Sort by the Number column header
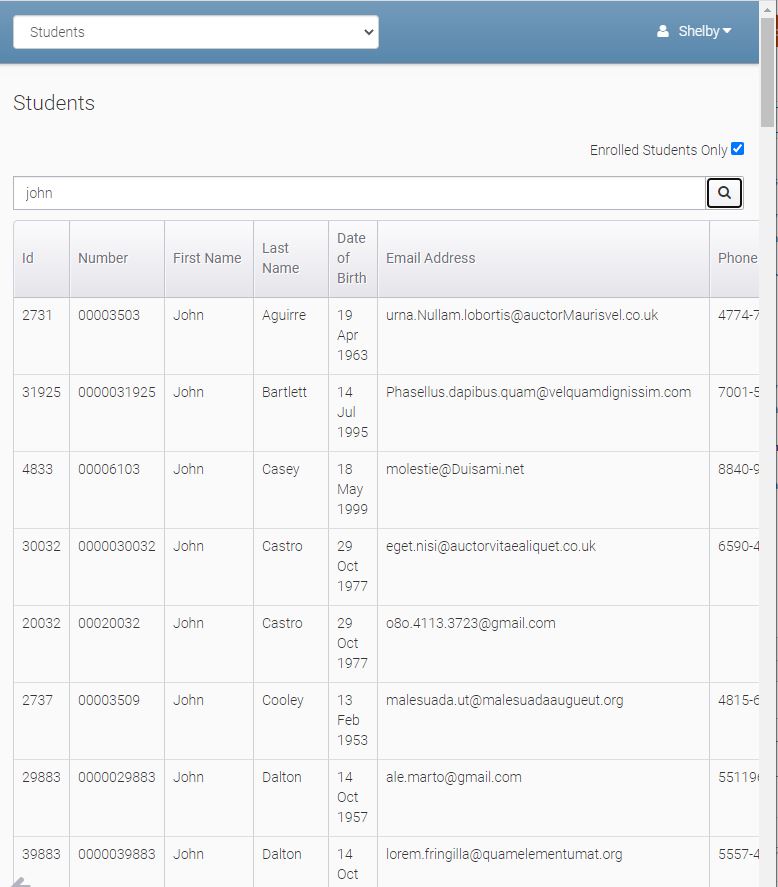Viewport: 778px width, 887px height. (x=103, y=258)
